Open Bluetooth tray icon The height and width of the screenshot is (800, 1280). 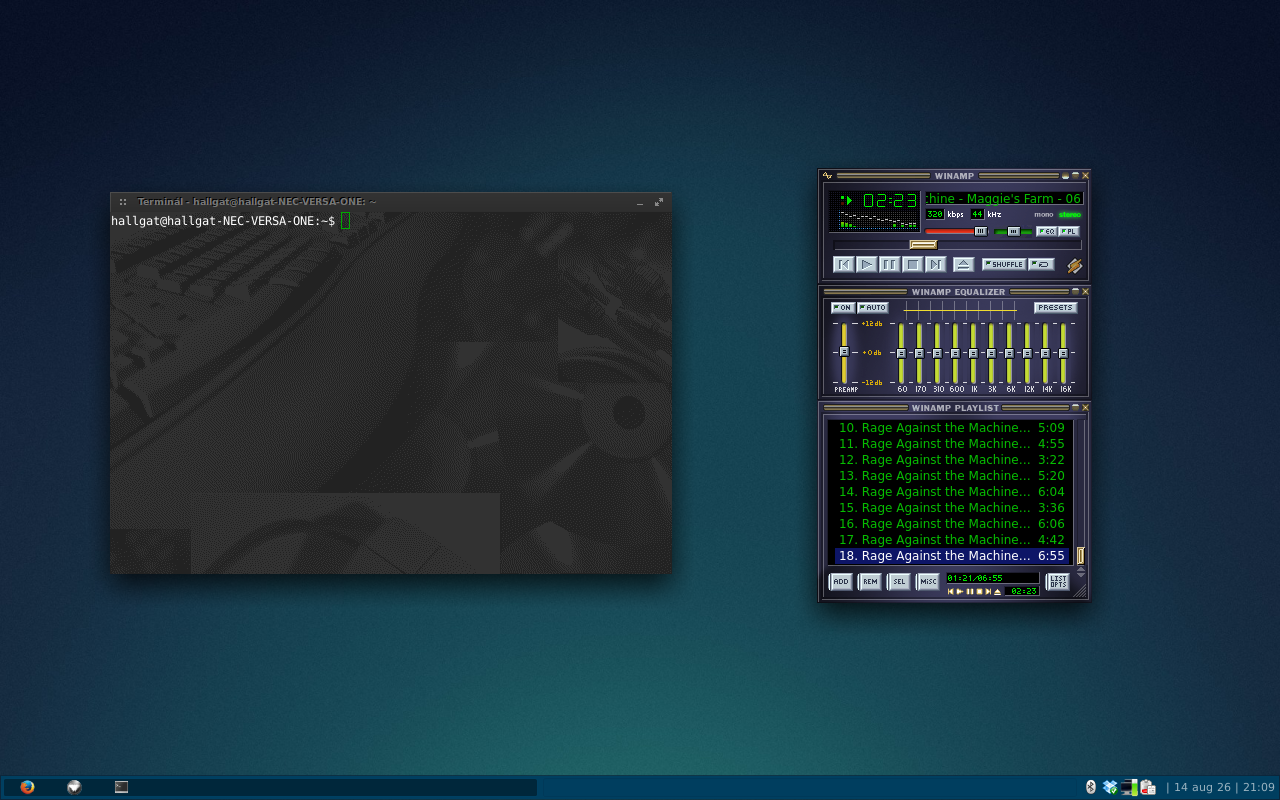coord(1091,787)
